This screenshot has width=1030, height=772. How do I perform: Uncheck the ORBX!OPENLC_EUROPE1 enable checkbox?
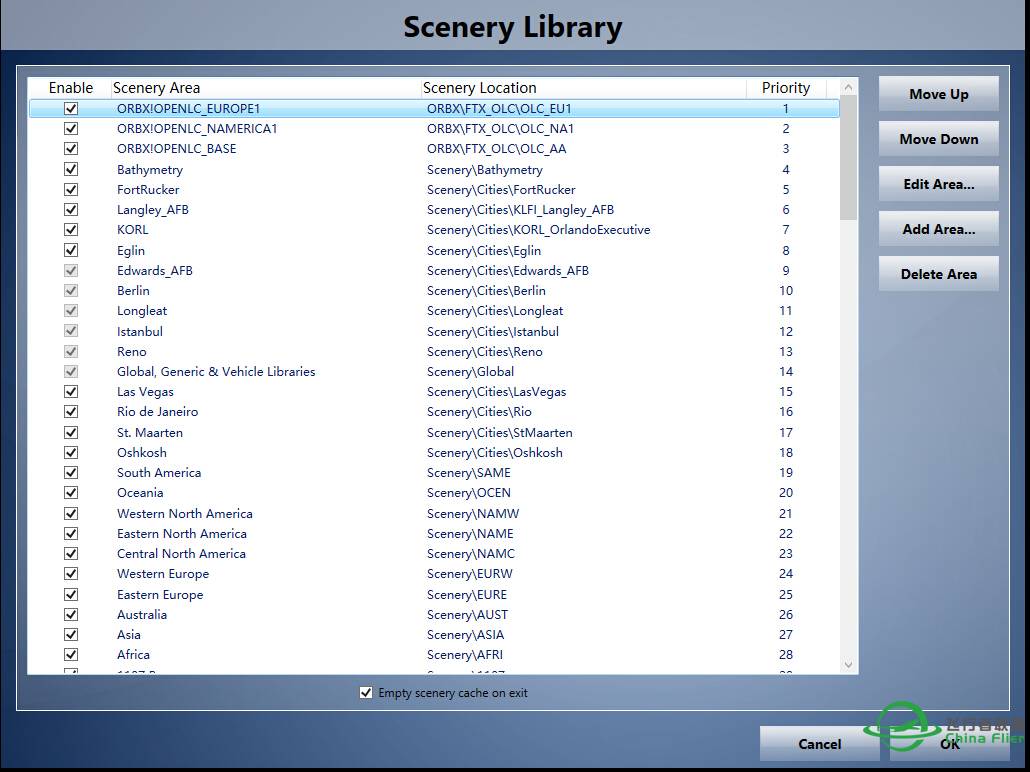coord(71,108)
